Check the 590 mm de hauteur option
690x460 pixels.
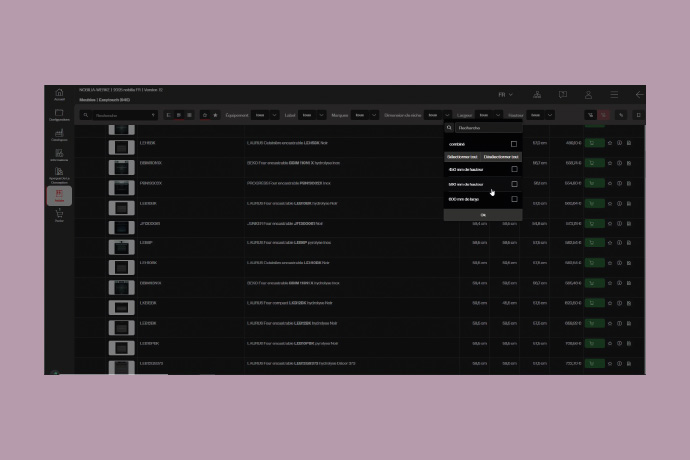[514, 184]
